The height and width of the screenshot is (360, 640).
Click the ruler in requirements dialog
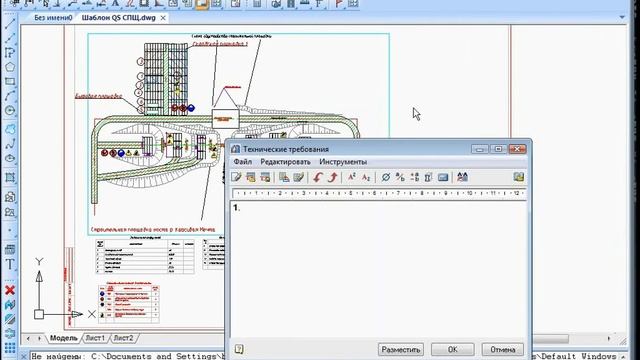pyautogui.click(x=378, y=193)
